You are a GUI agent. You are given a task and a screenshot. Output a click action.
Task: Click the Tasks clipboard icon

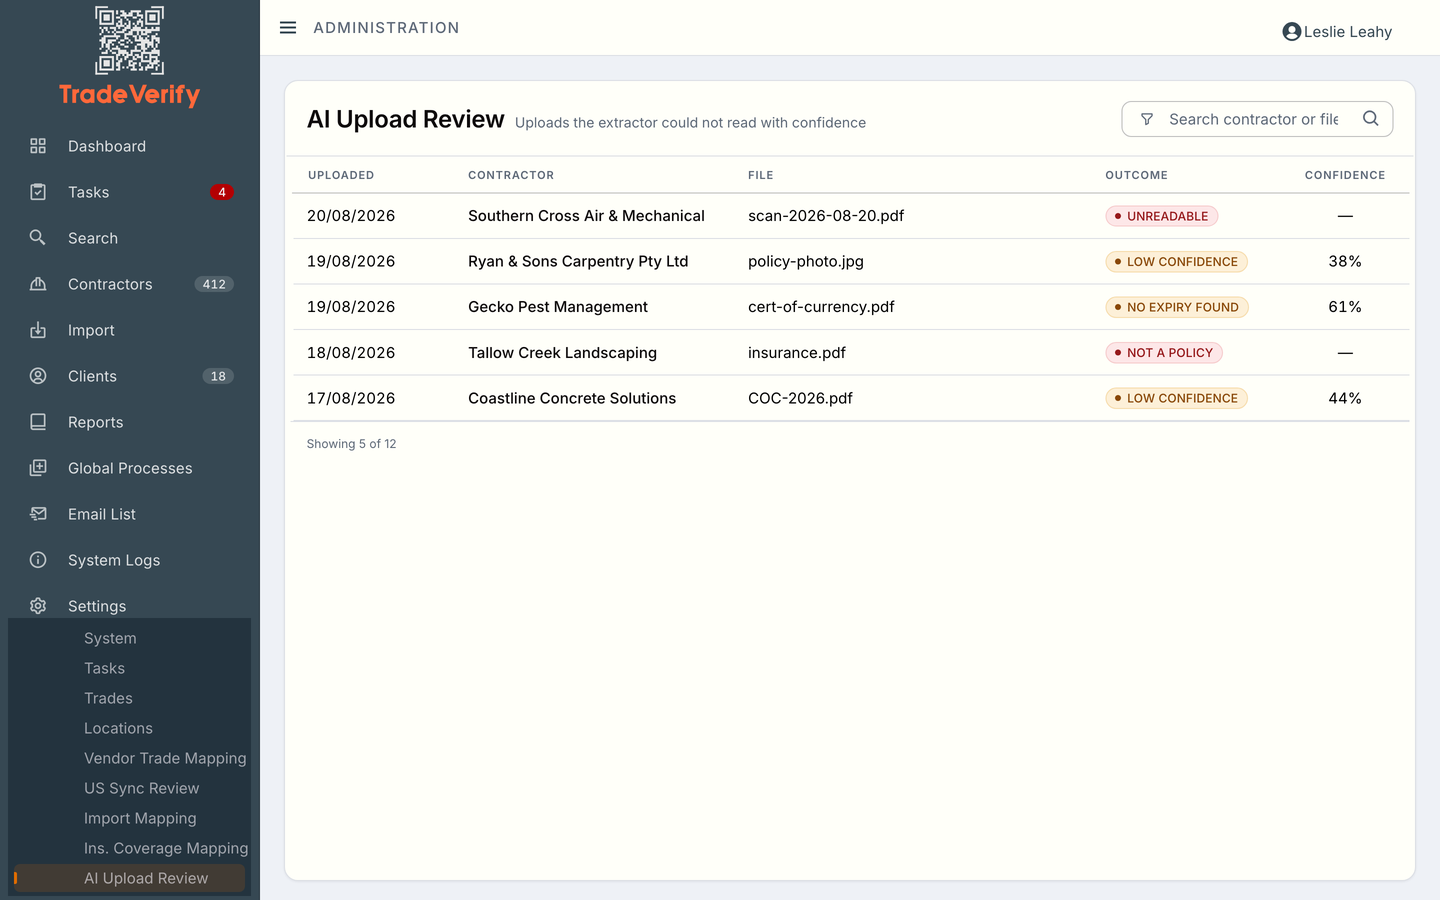click(x=38, y=192)
